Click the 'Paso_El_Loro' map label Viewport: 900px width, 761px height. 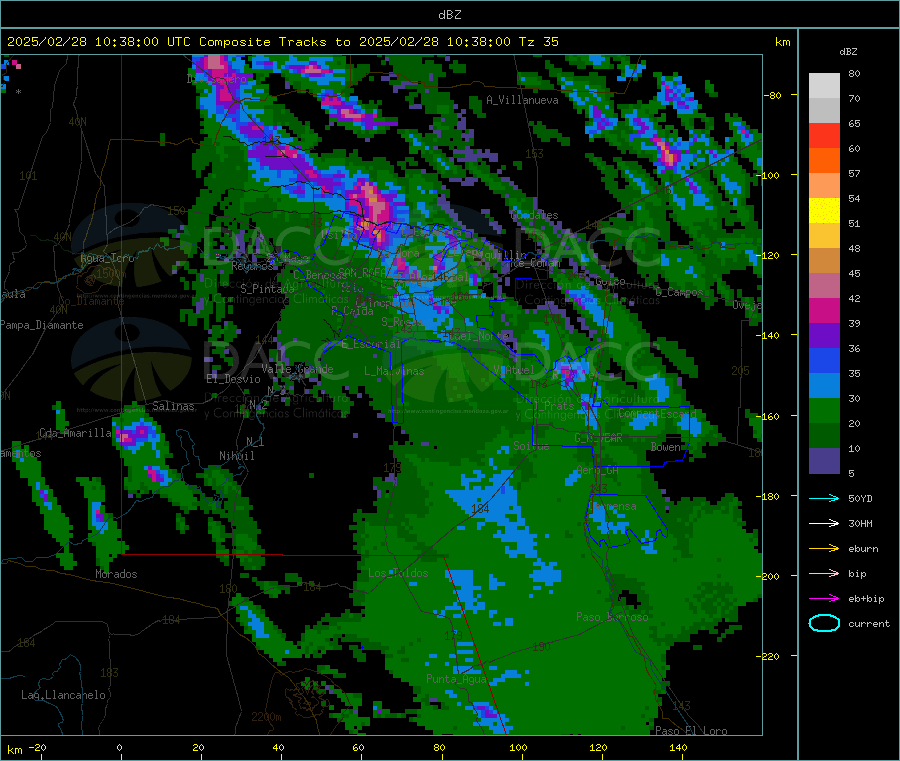point(691,731)
